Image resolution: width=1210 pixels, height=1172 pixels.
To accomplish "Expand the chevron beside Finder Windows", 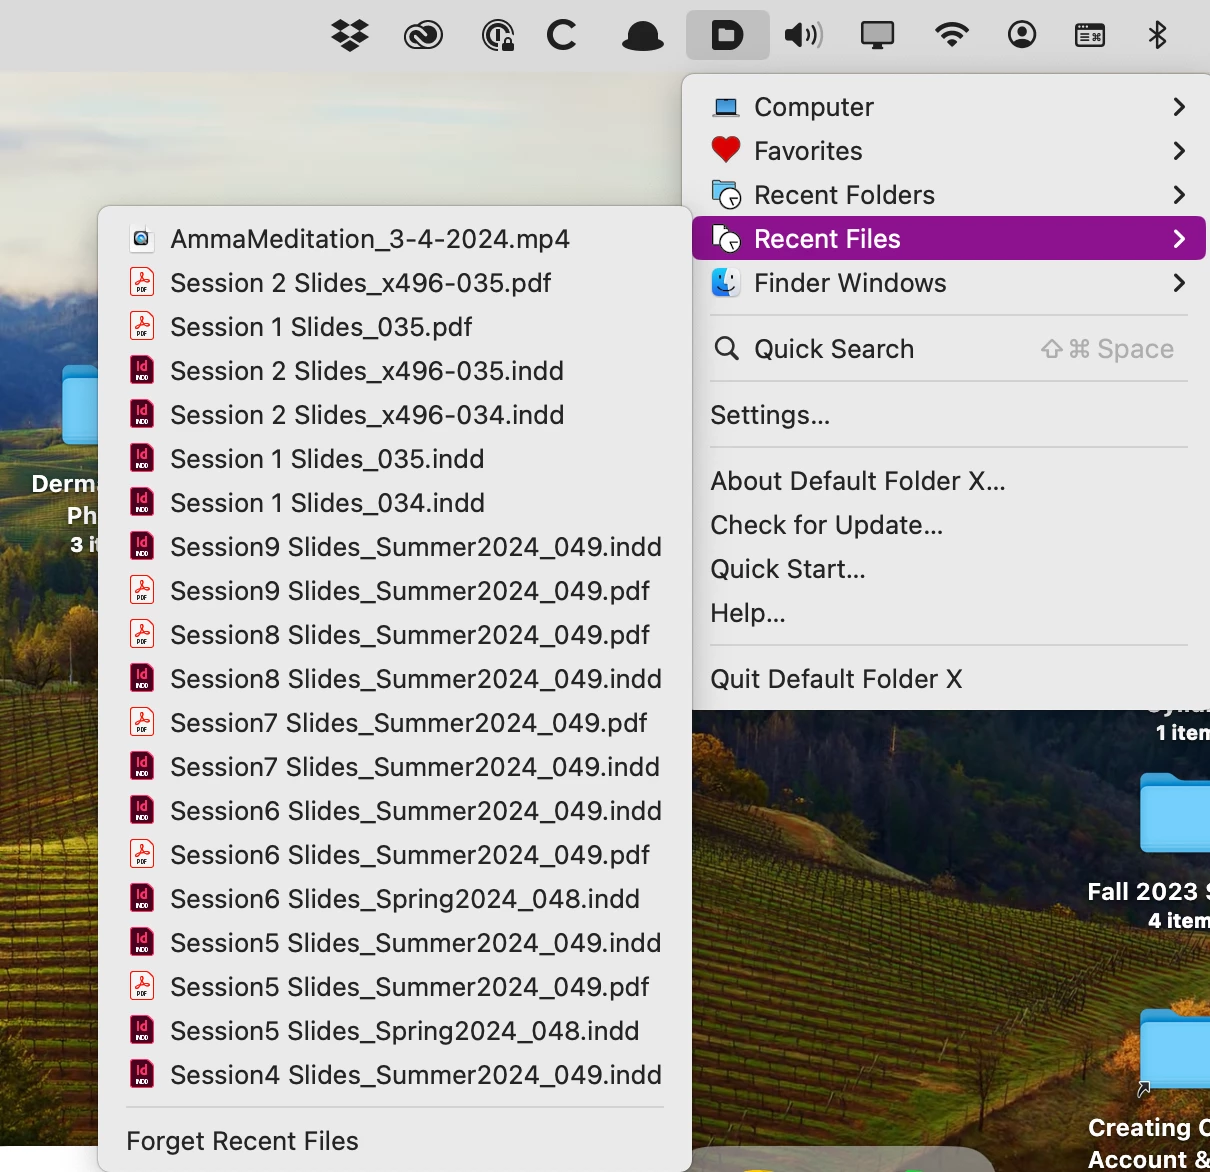I will point(1179,283).
